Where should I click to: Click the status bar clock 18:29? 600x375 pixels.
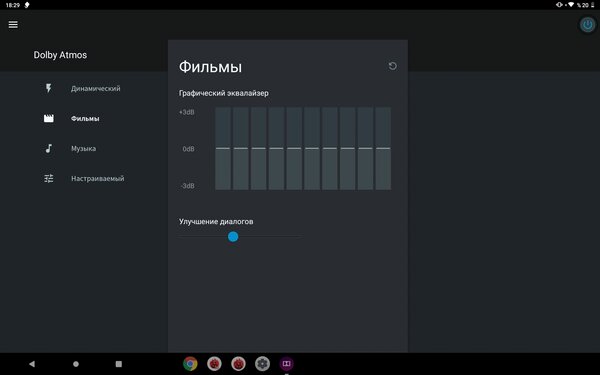coord(13,5)
